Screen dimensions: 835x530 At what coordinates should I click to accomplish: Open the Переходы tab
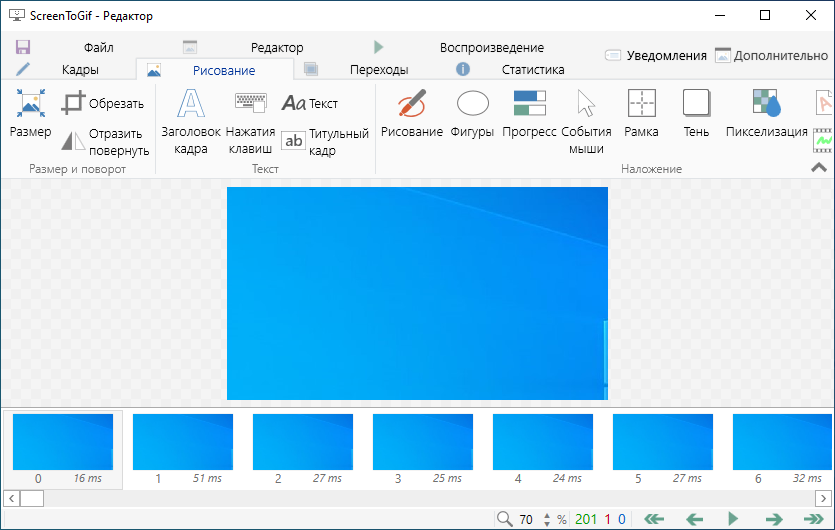click(379, 70)
